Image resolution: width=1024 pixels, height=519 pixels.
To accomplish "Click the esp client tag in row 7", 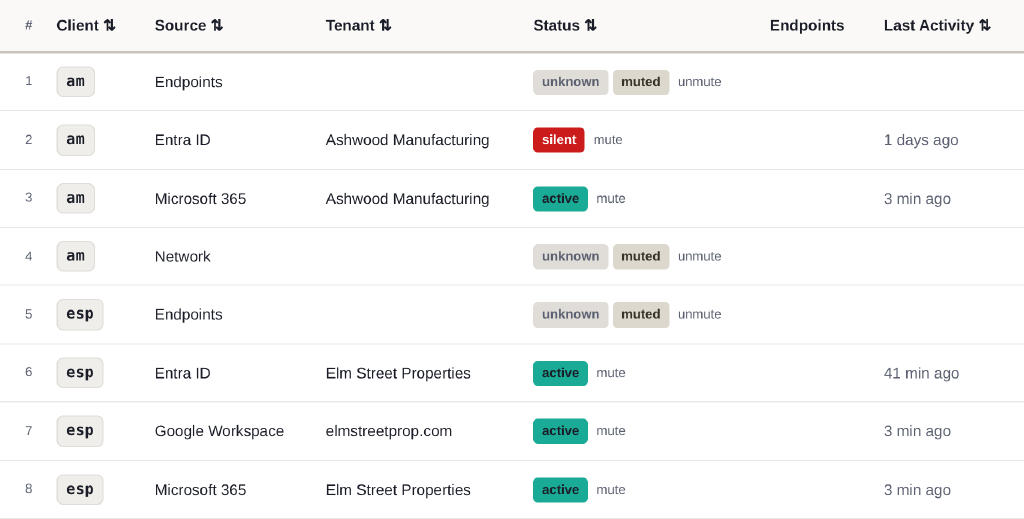I will point(80,431).
